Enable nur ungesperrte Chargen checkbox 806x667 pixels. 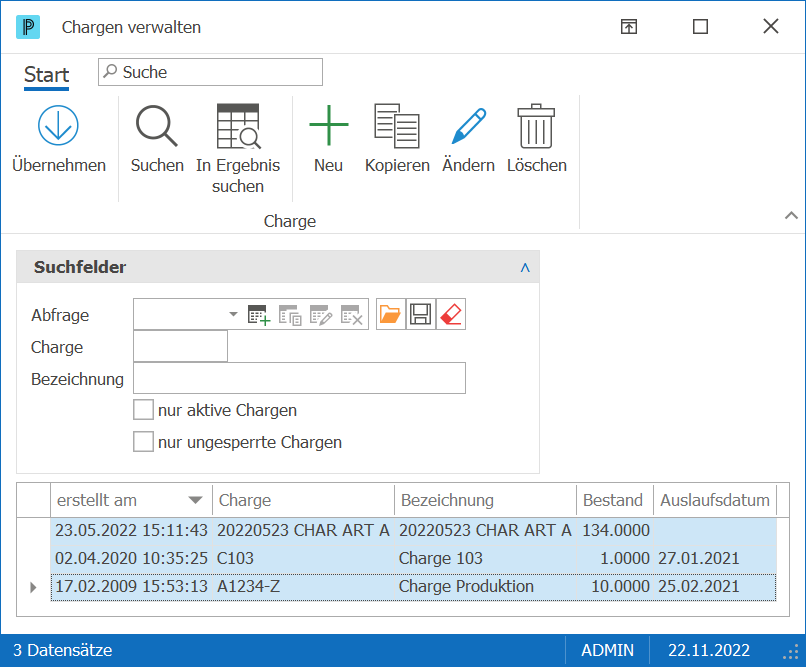pos(143,442)
